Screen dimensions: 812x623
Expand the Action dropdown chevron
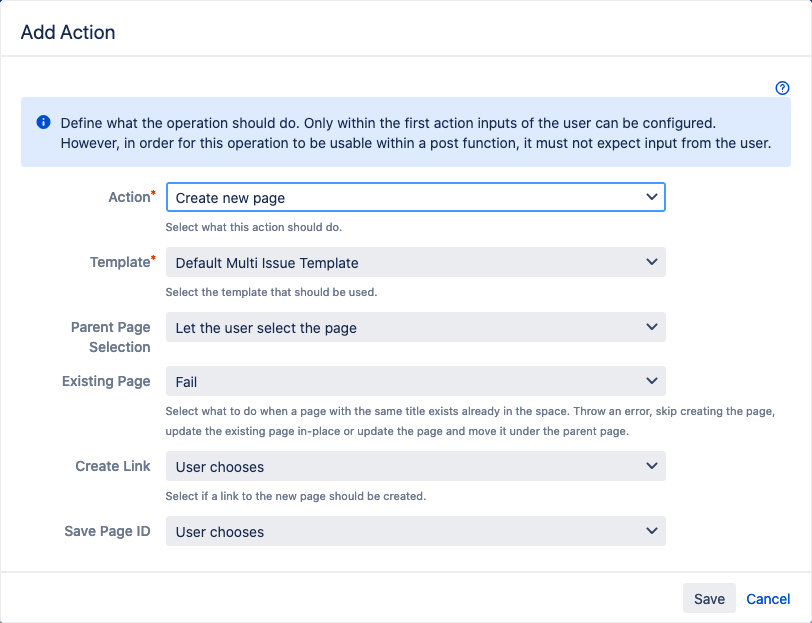click(651, 197)
